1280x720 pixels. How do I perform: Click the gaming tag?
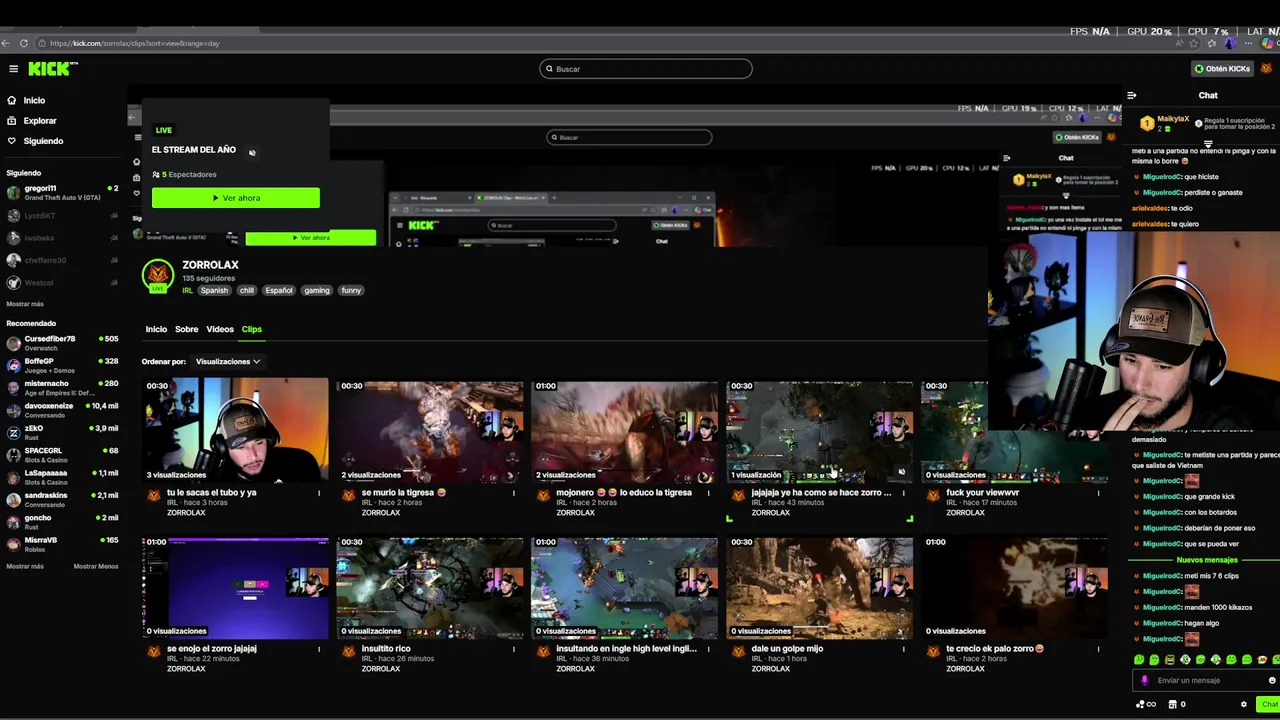point(317,290)
